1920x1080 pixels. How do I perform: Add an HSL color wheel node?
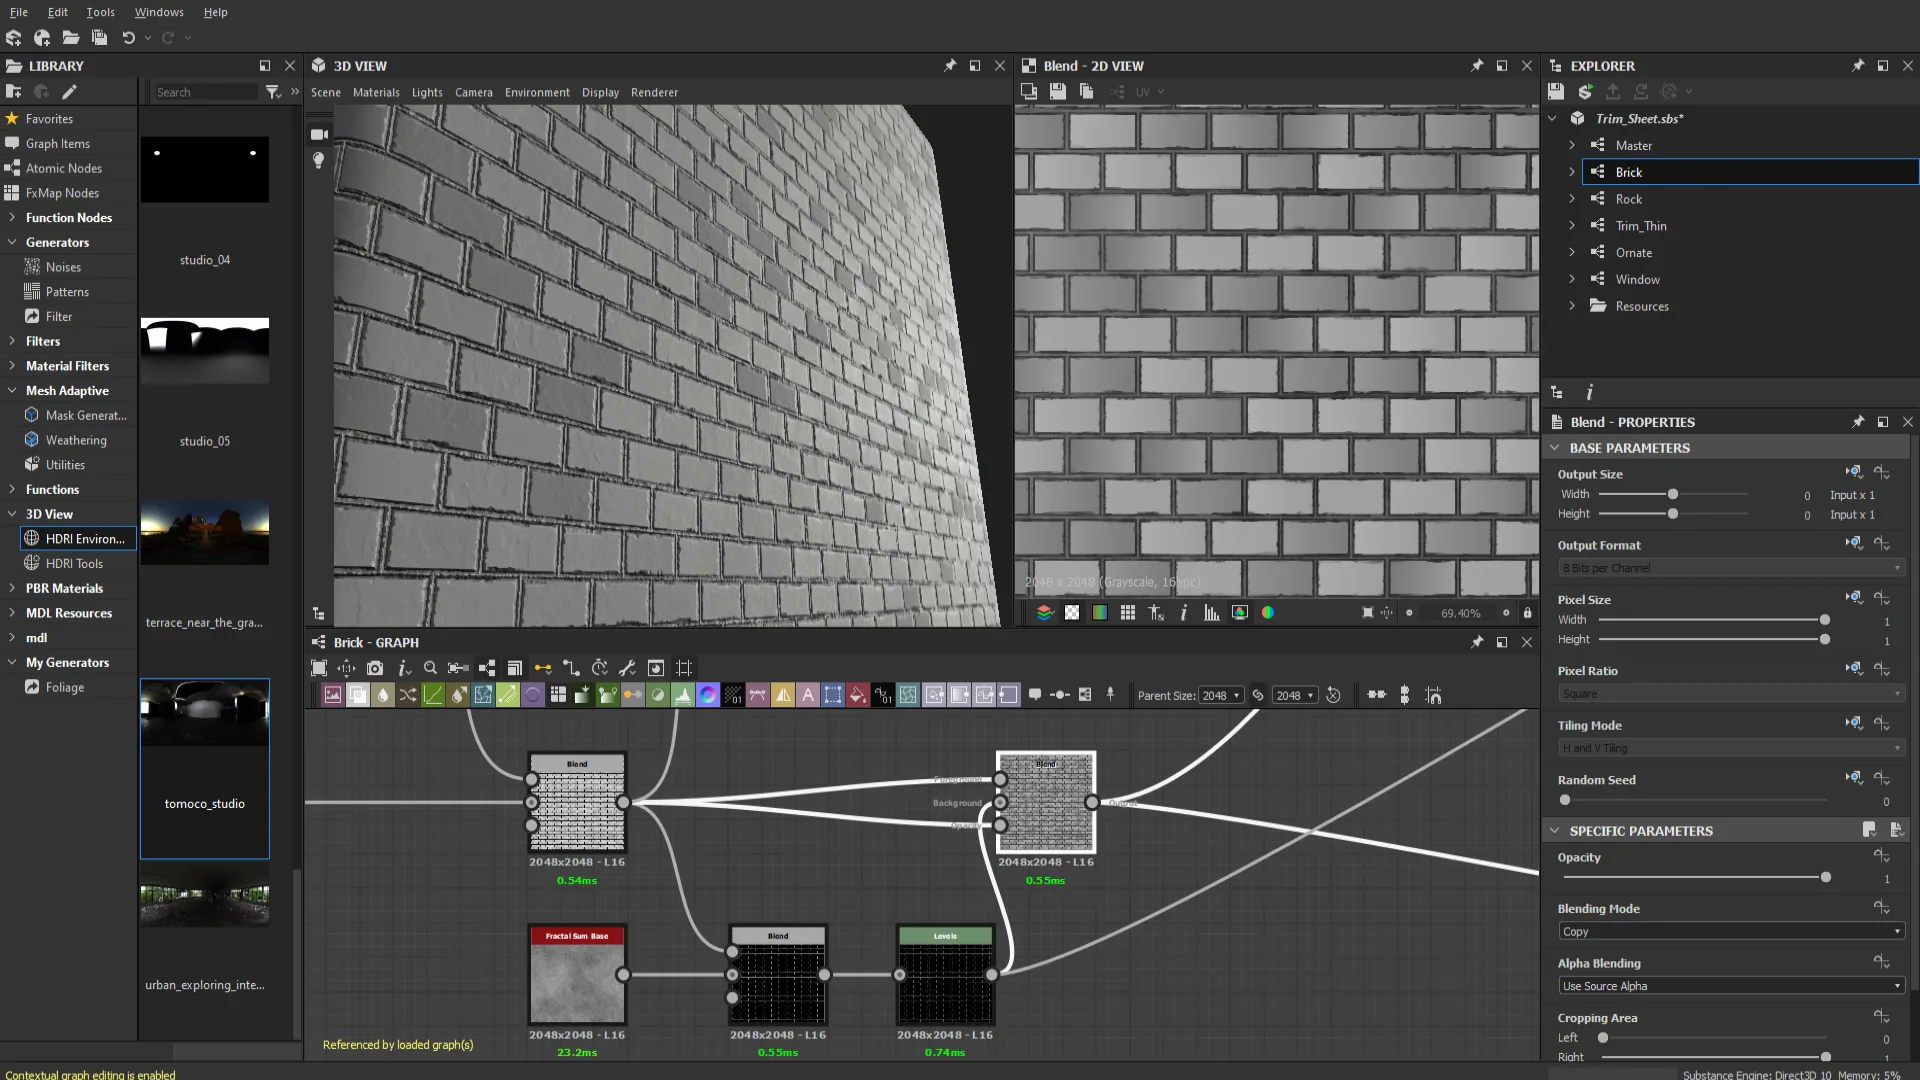708,695
